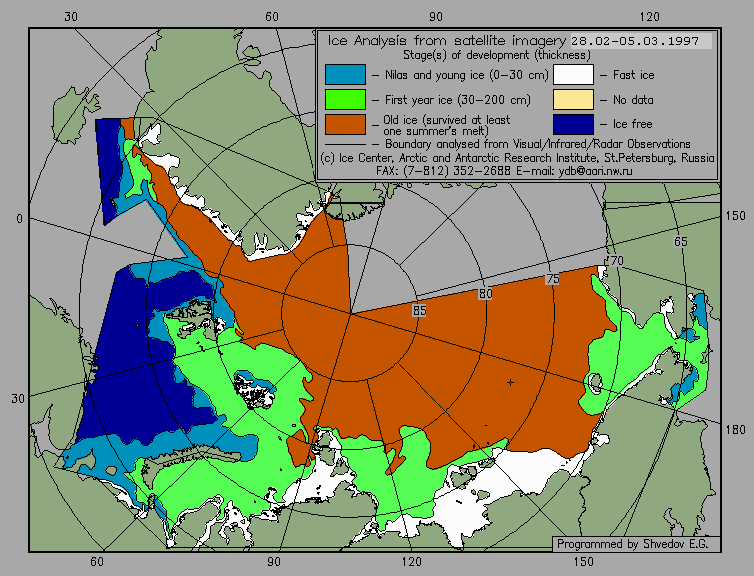This screenshot has height=576, width=754.
Task: Click the dark blue Ice free swatch
Action: pyautogui.click(x=573, y=124)
